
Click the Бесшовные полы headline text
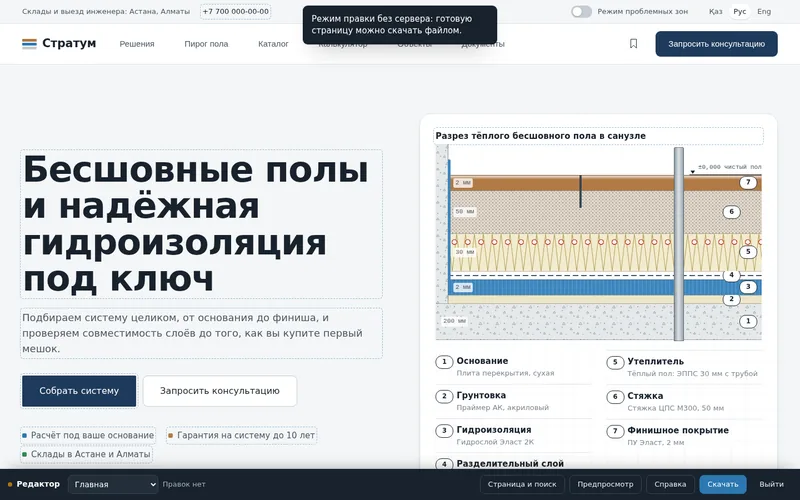point(201,224)
